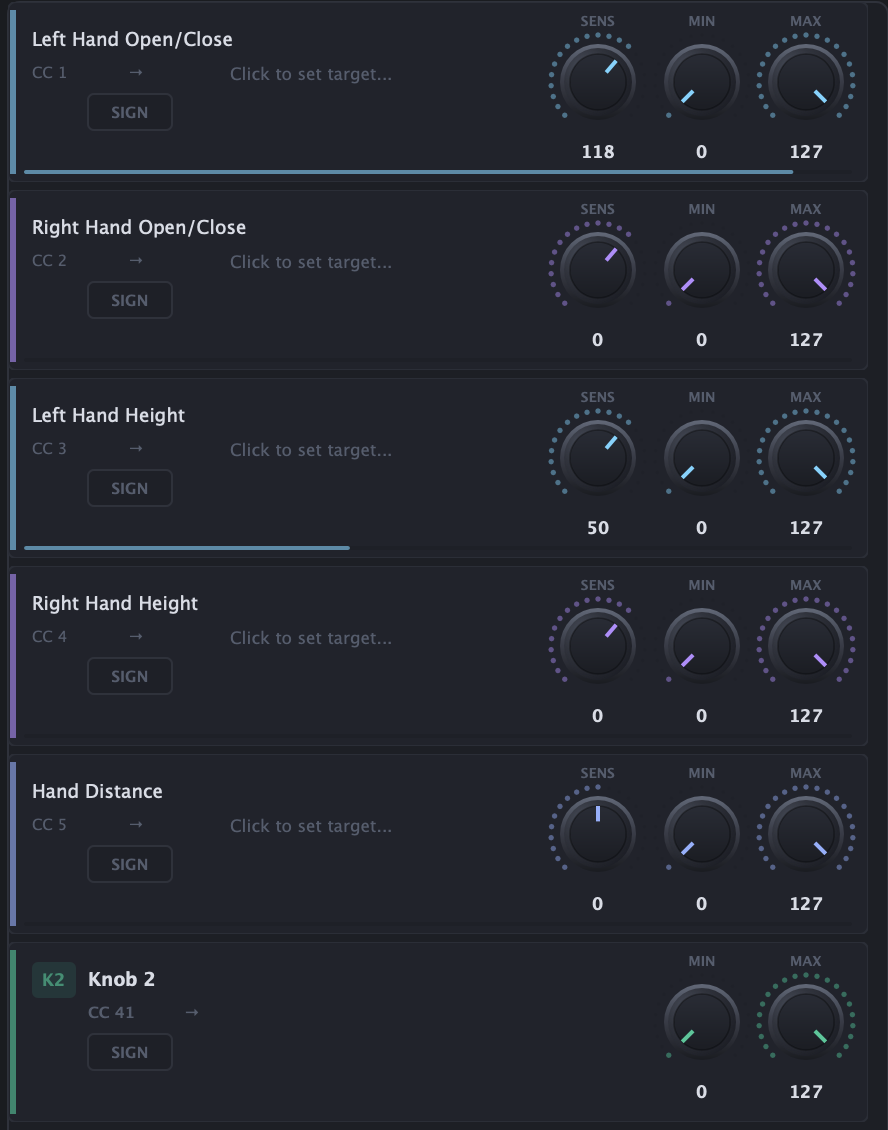Click the MAX knob for Left Hand Height
The height and width of the screenshot is (1130, 888).
click(x=805, y=458)
